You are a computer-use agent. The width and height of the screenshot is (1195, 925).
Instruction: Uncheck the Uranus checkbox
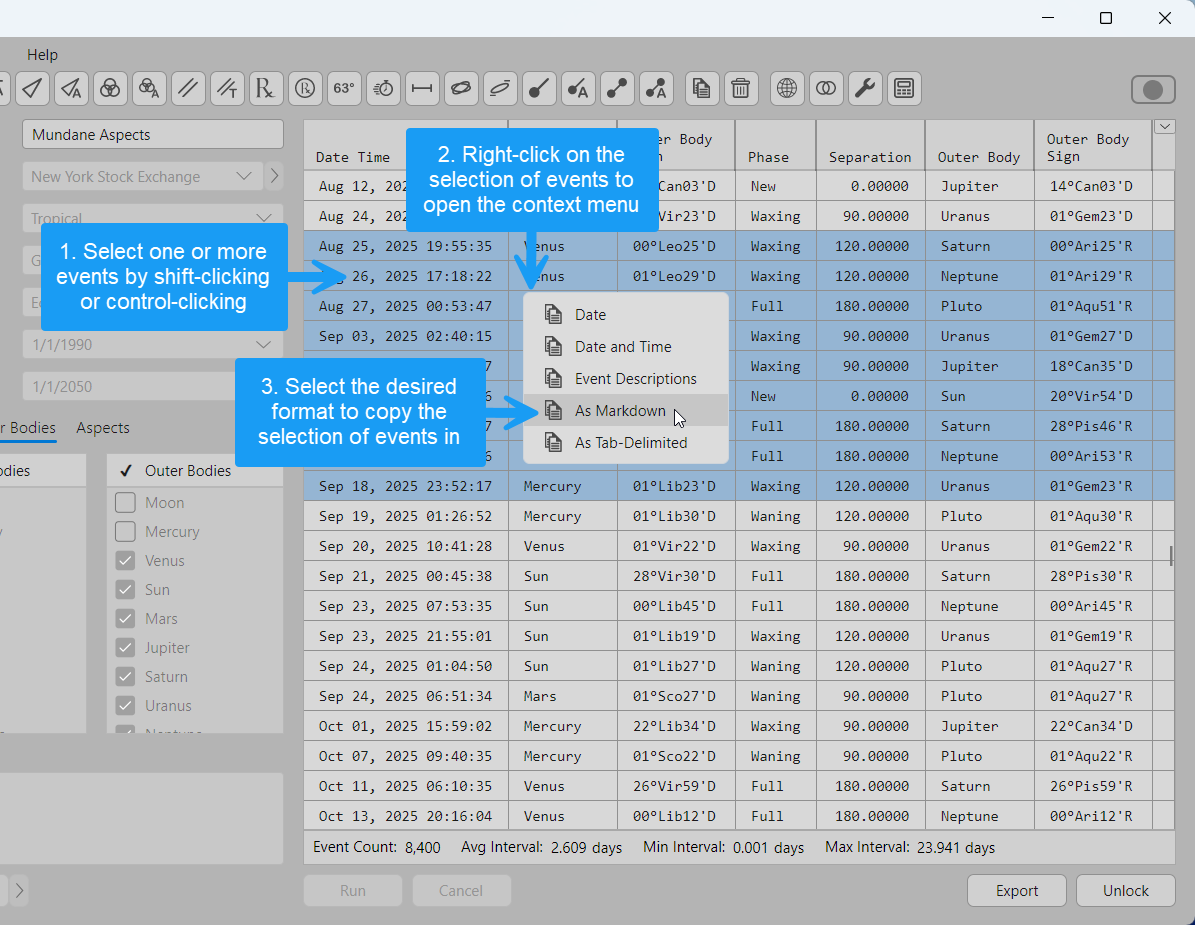(x=125, y=706)
